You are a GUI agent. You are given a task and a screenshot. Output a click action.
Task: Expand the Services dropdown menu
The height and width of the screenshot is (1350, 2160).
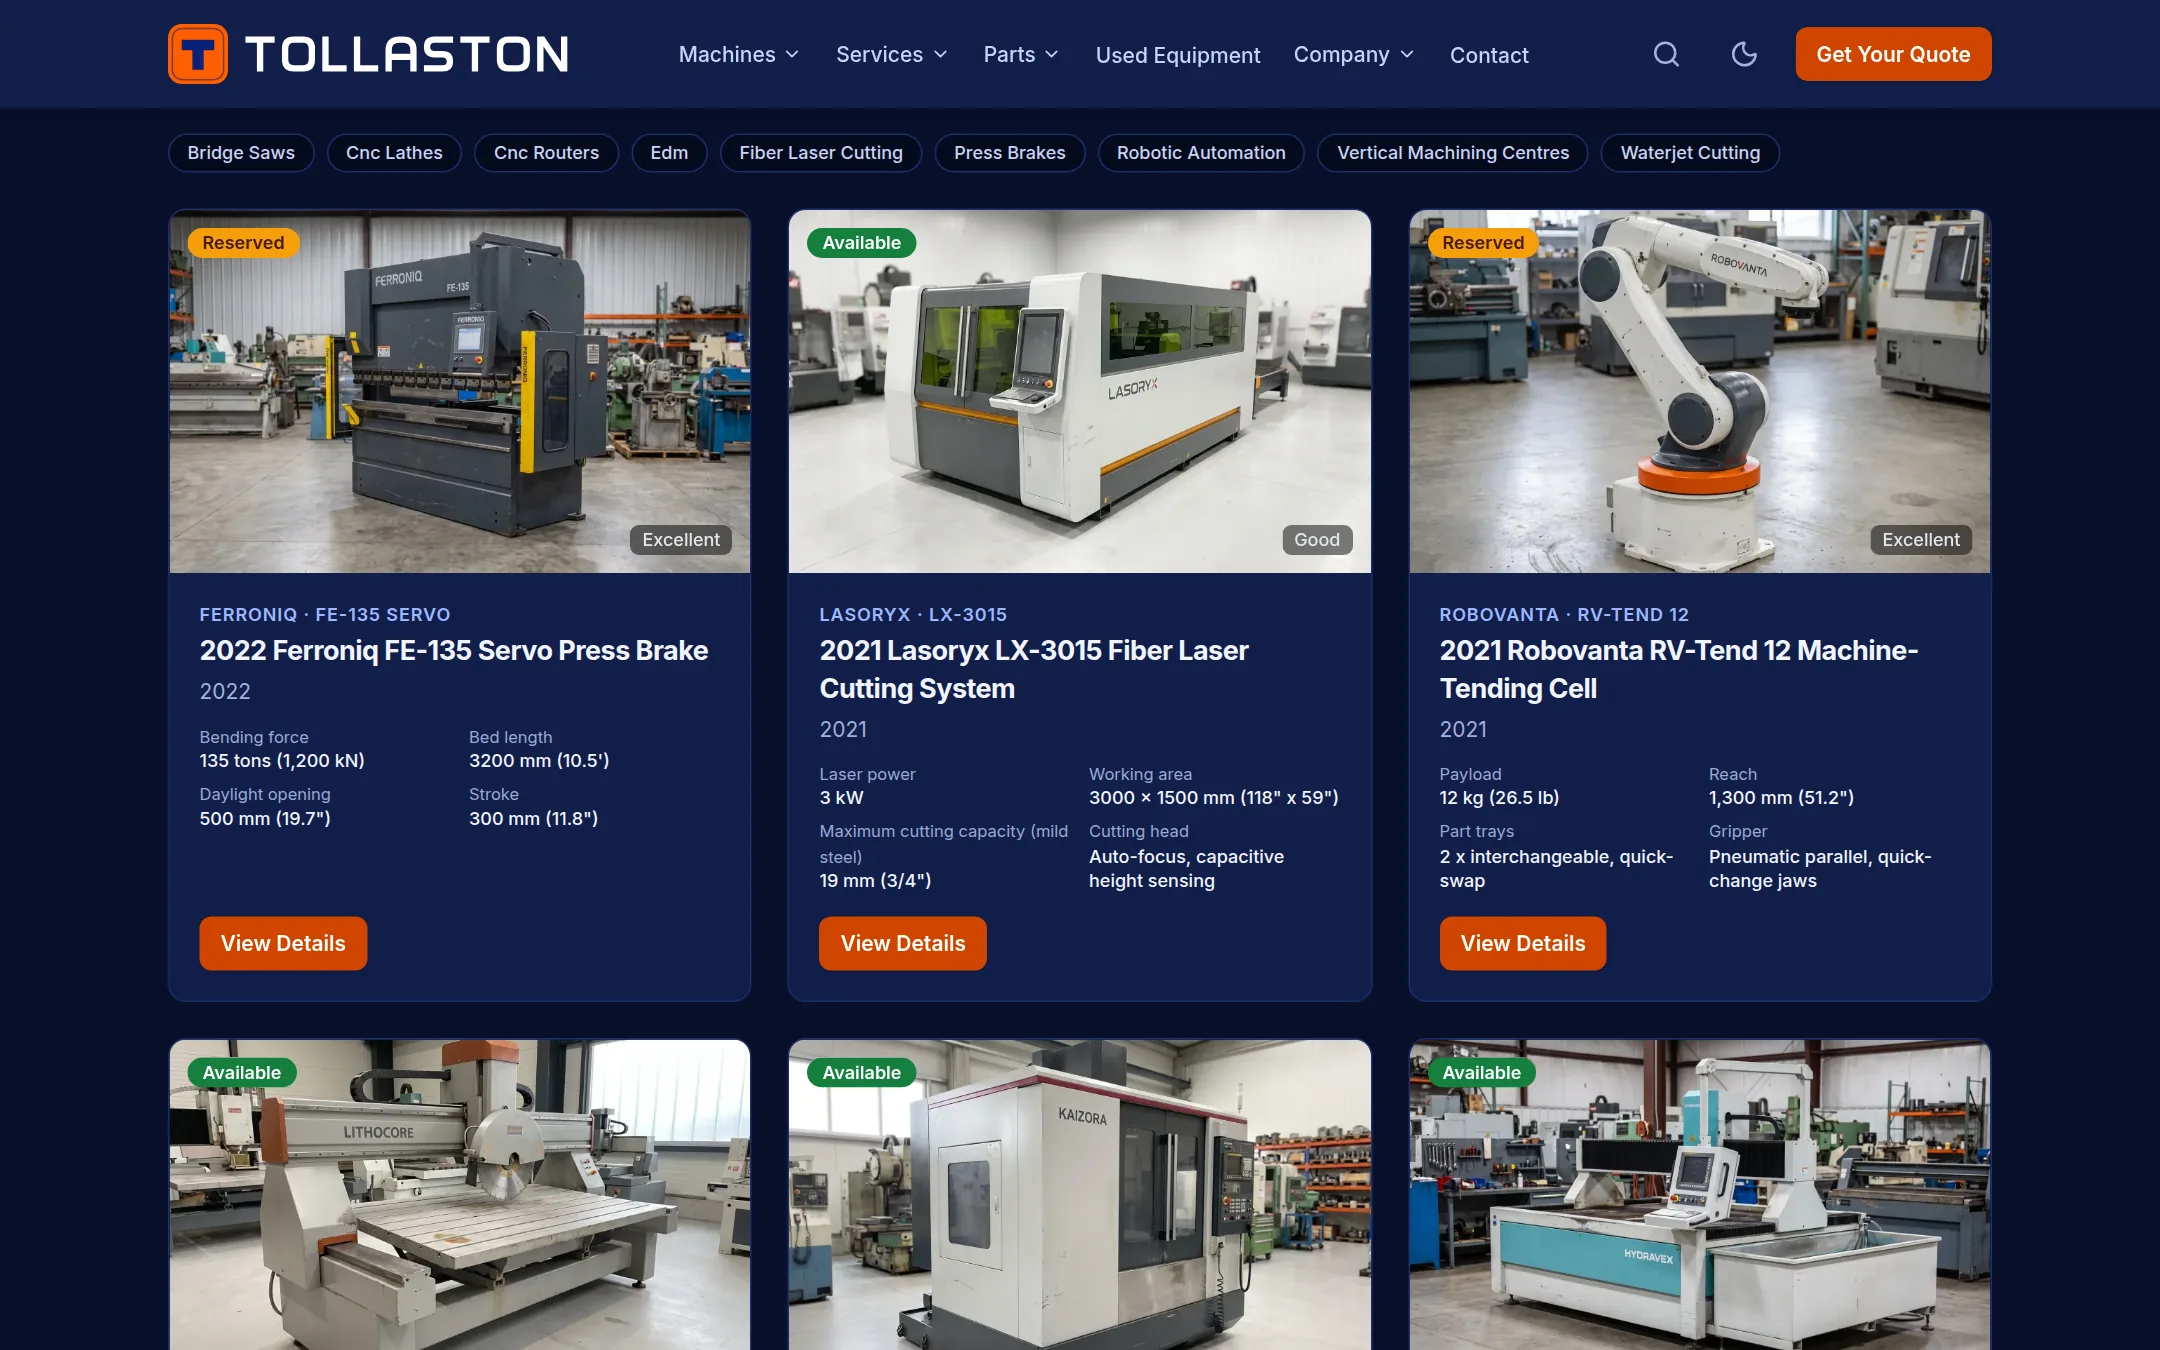coord(891,54)
